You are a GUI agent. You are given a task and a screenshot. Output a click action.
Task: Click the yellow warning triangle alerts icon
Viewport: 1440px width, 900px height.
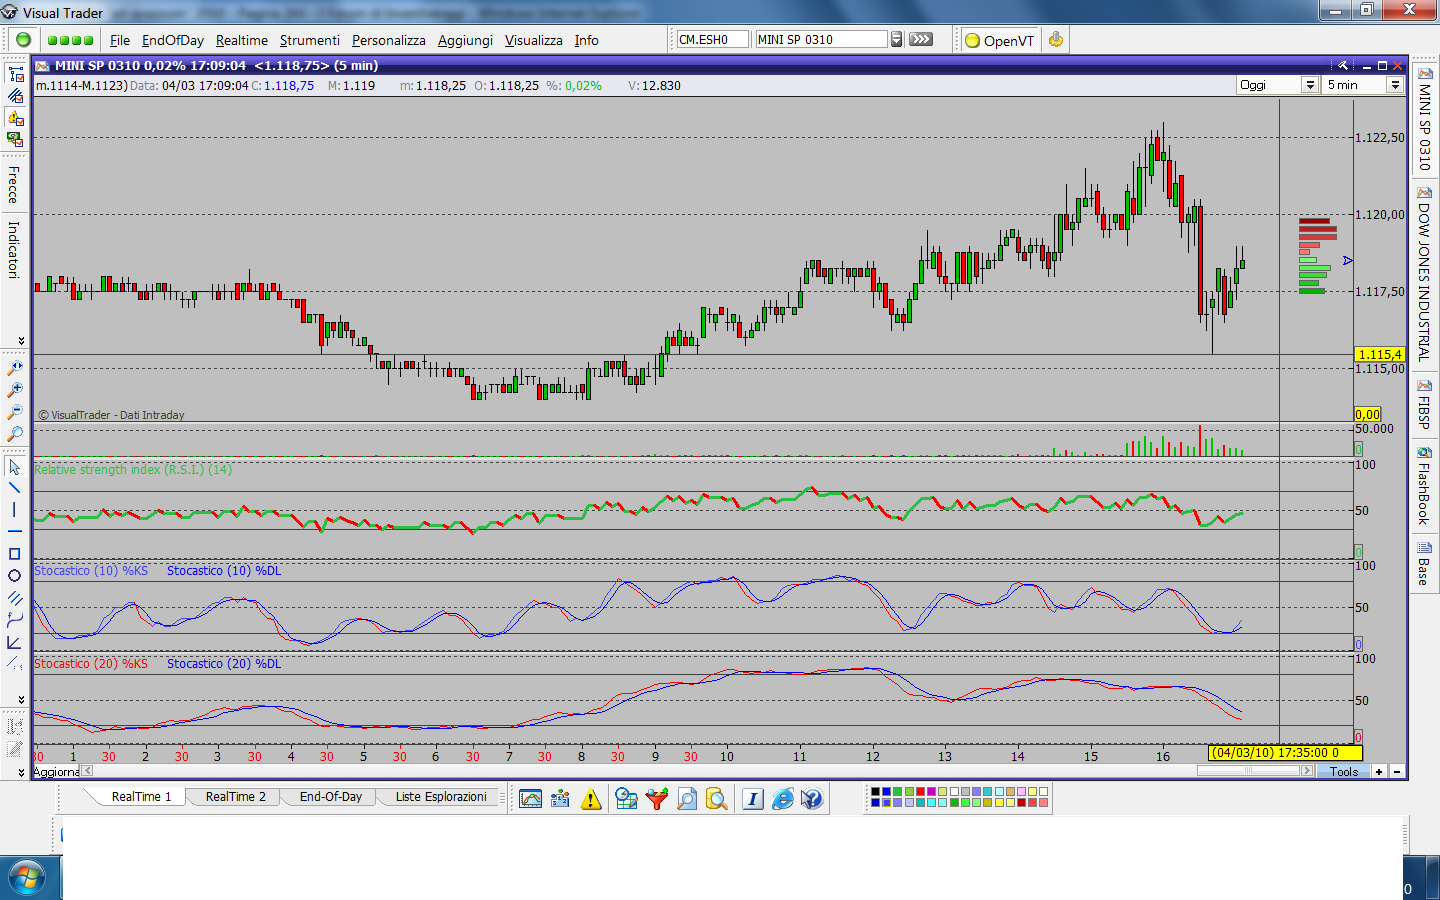point(591,798)
